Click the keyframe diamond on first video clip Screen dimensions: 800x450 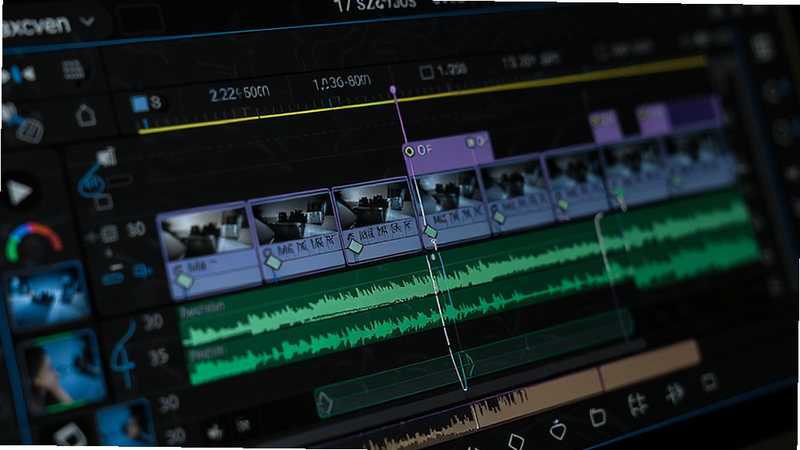point(184,280)
